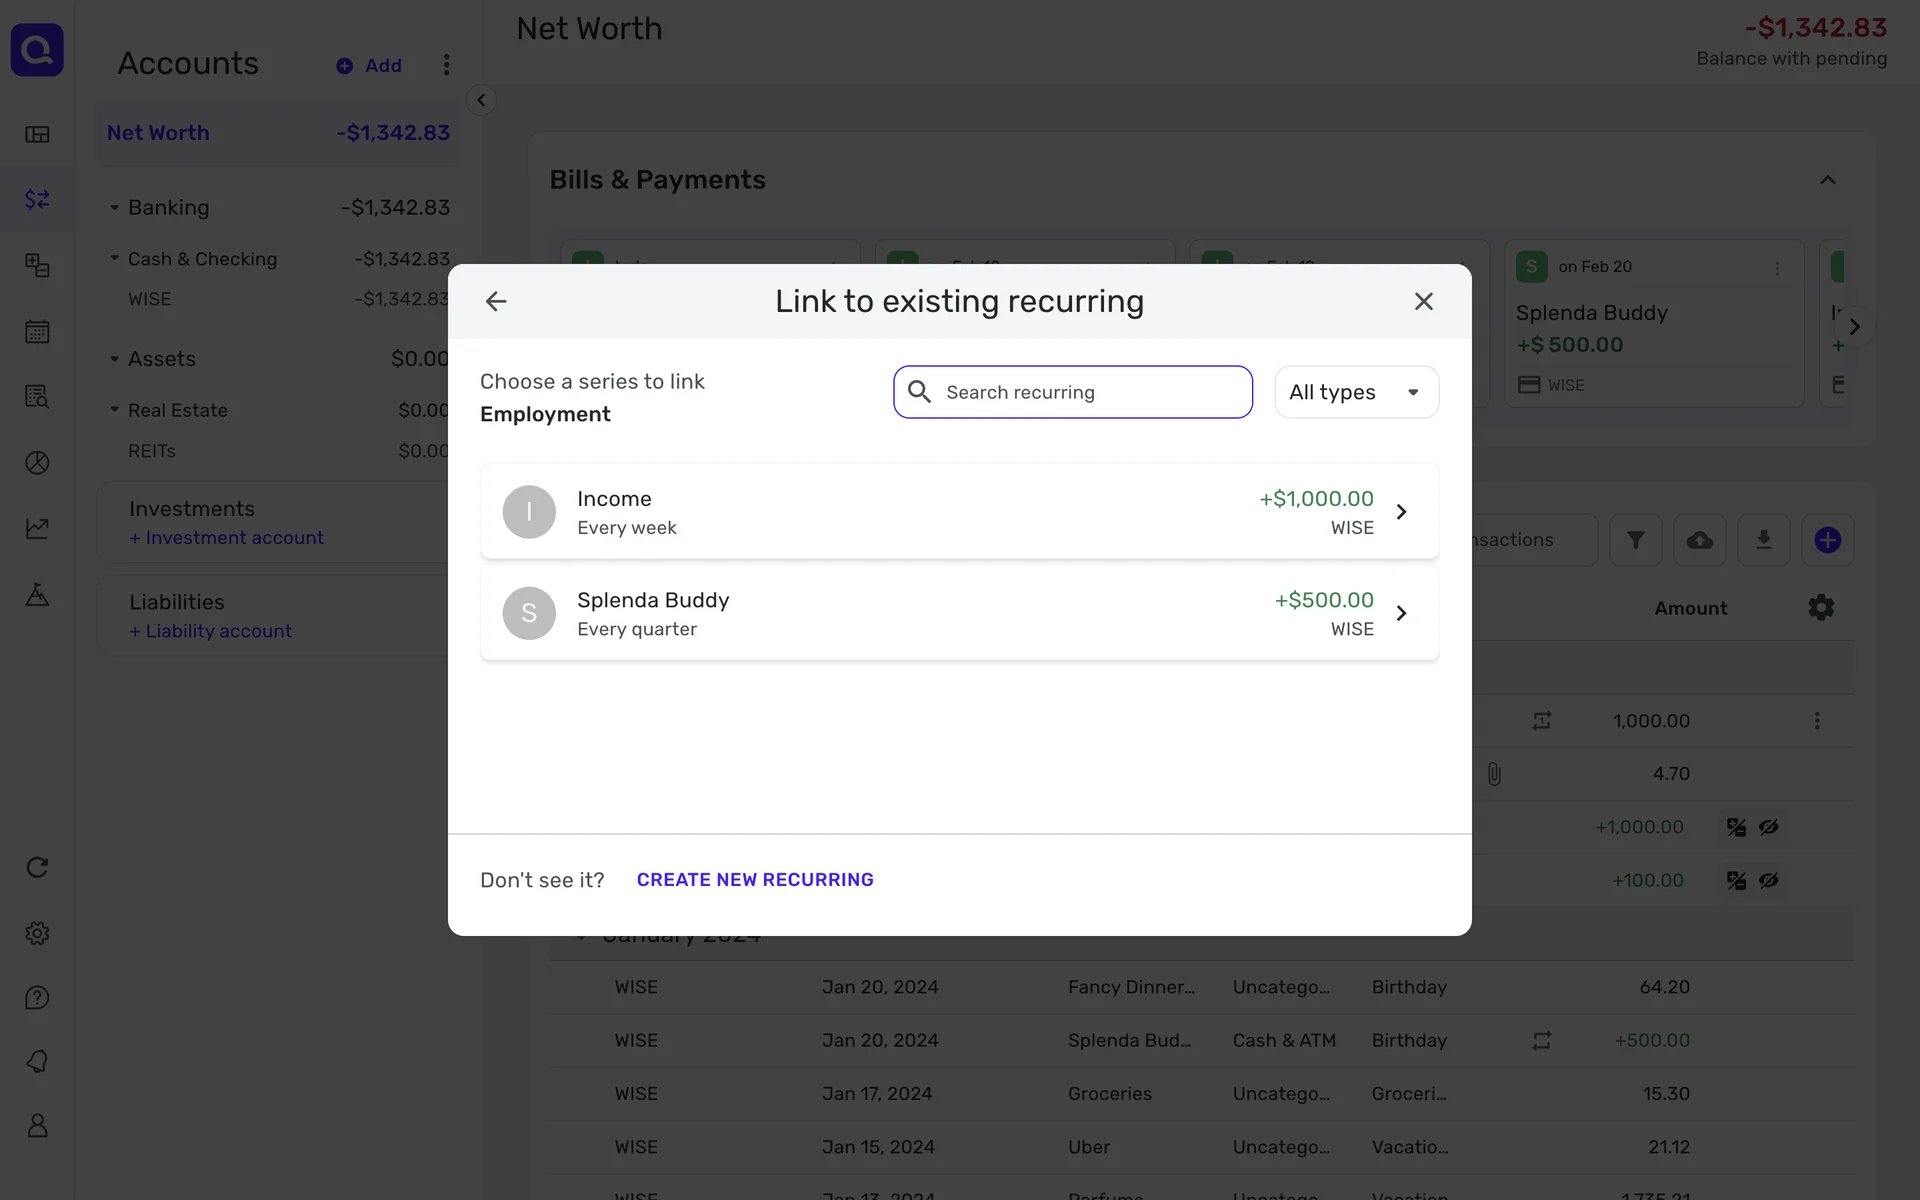The height and width of the screenshot is (1200, 1920).
Task: Toggle hidden eye on +1,000.00 transaction
Action: click(x=1768, y=827)
